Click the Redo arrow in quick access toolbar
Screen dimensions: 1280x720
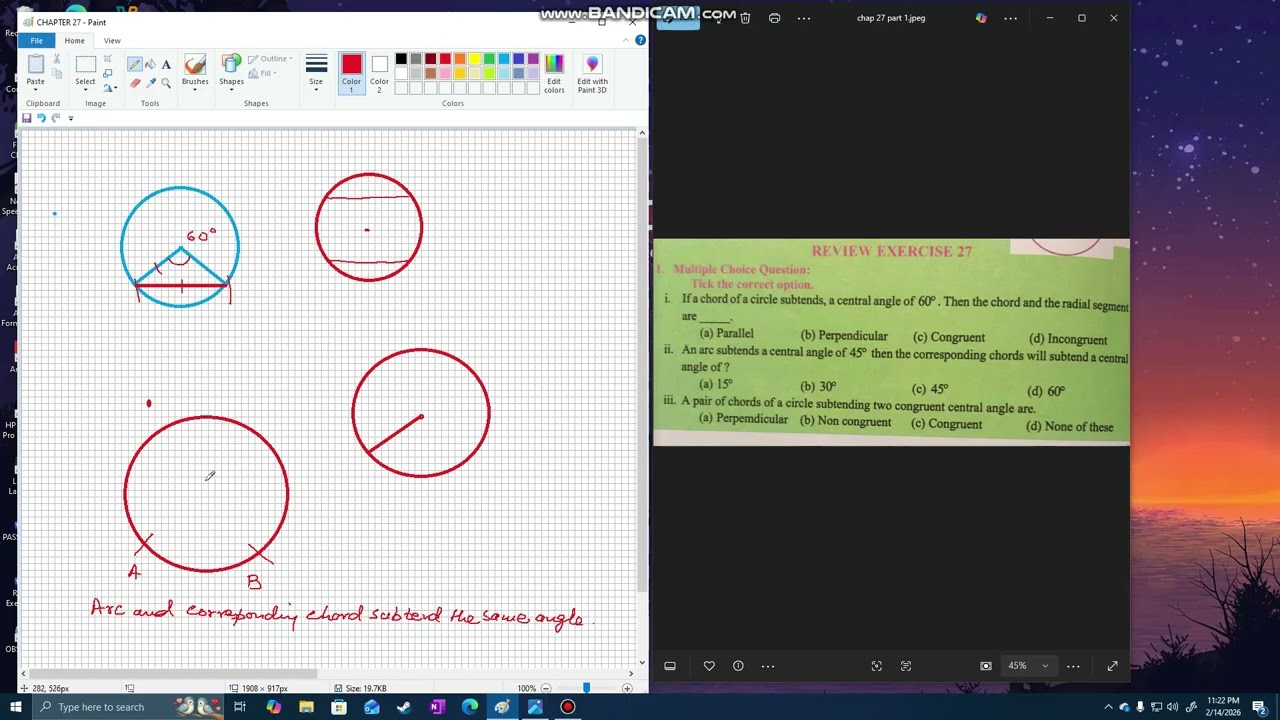(x=56, y=118)
